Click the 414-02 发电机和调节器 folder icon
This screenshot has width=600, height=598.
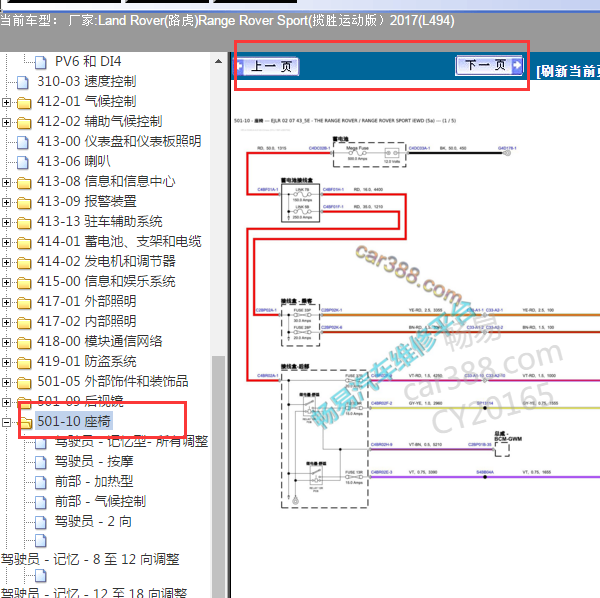[x=24, y=263]
